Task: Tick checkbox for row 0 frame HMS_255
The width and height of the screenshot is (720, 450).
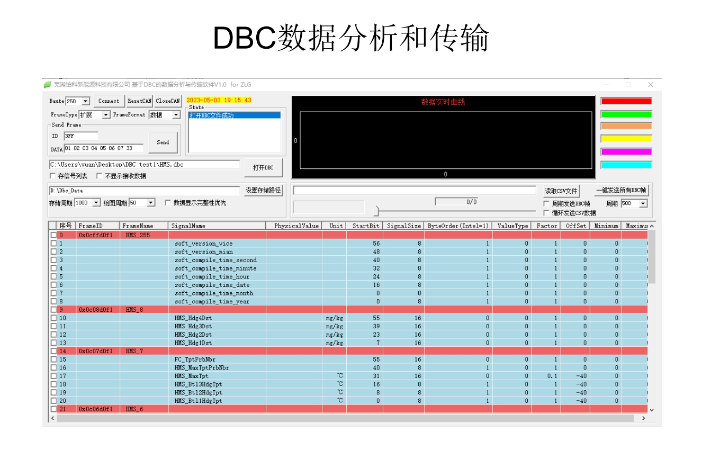Action: click(x=53, y=235)
